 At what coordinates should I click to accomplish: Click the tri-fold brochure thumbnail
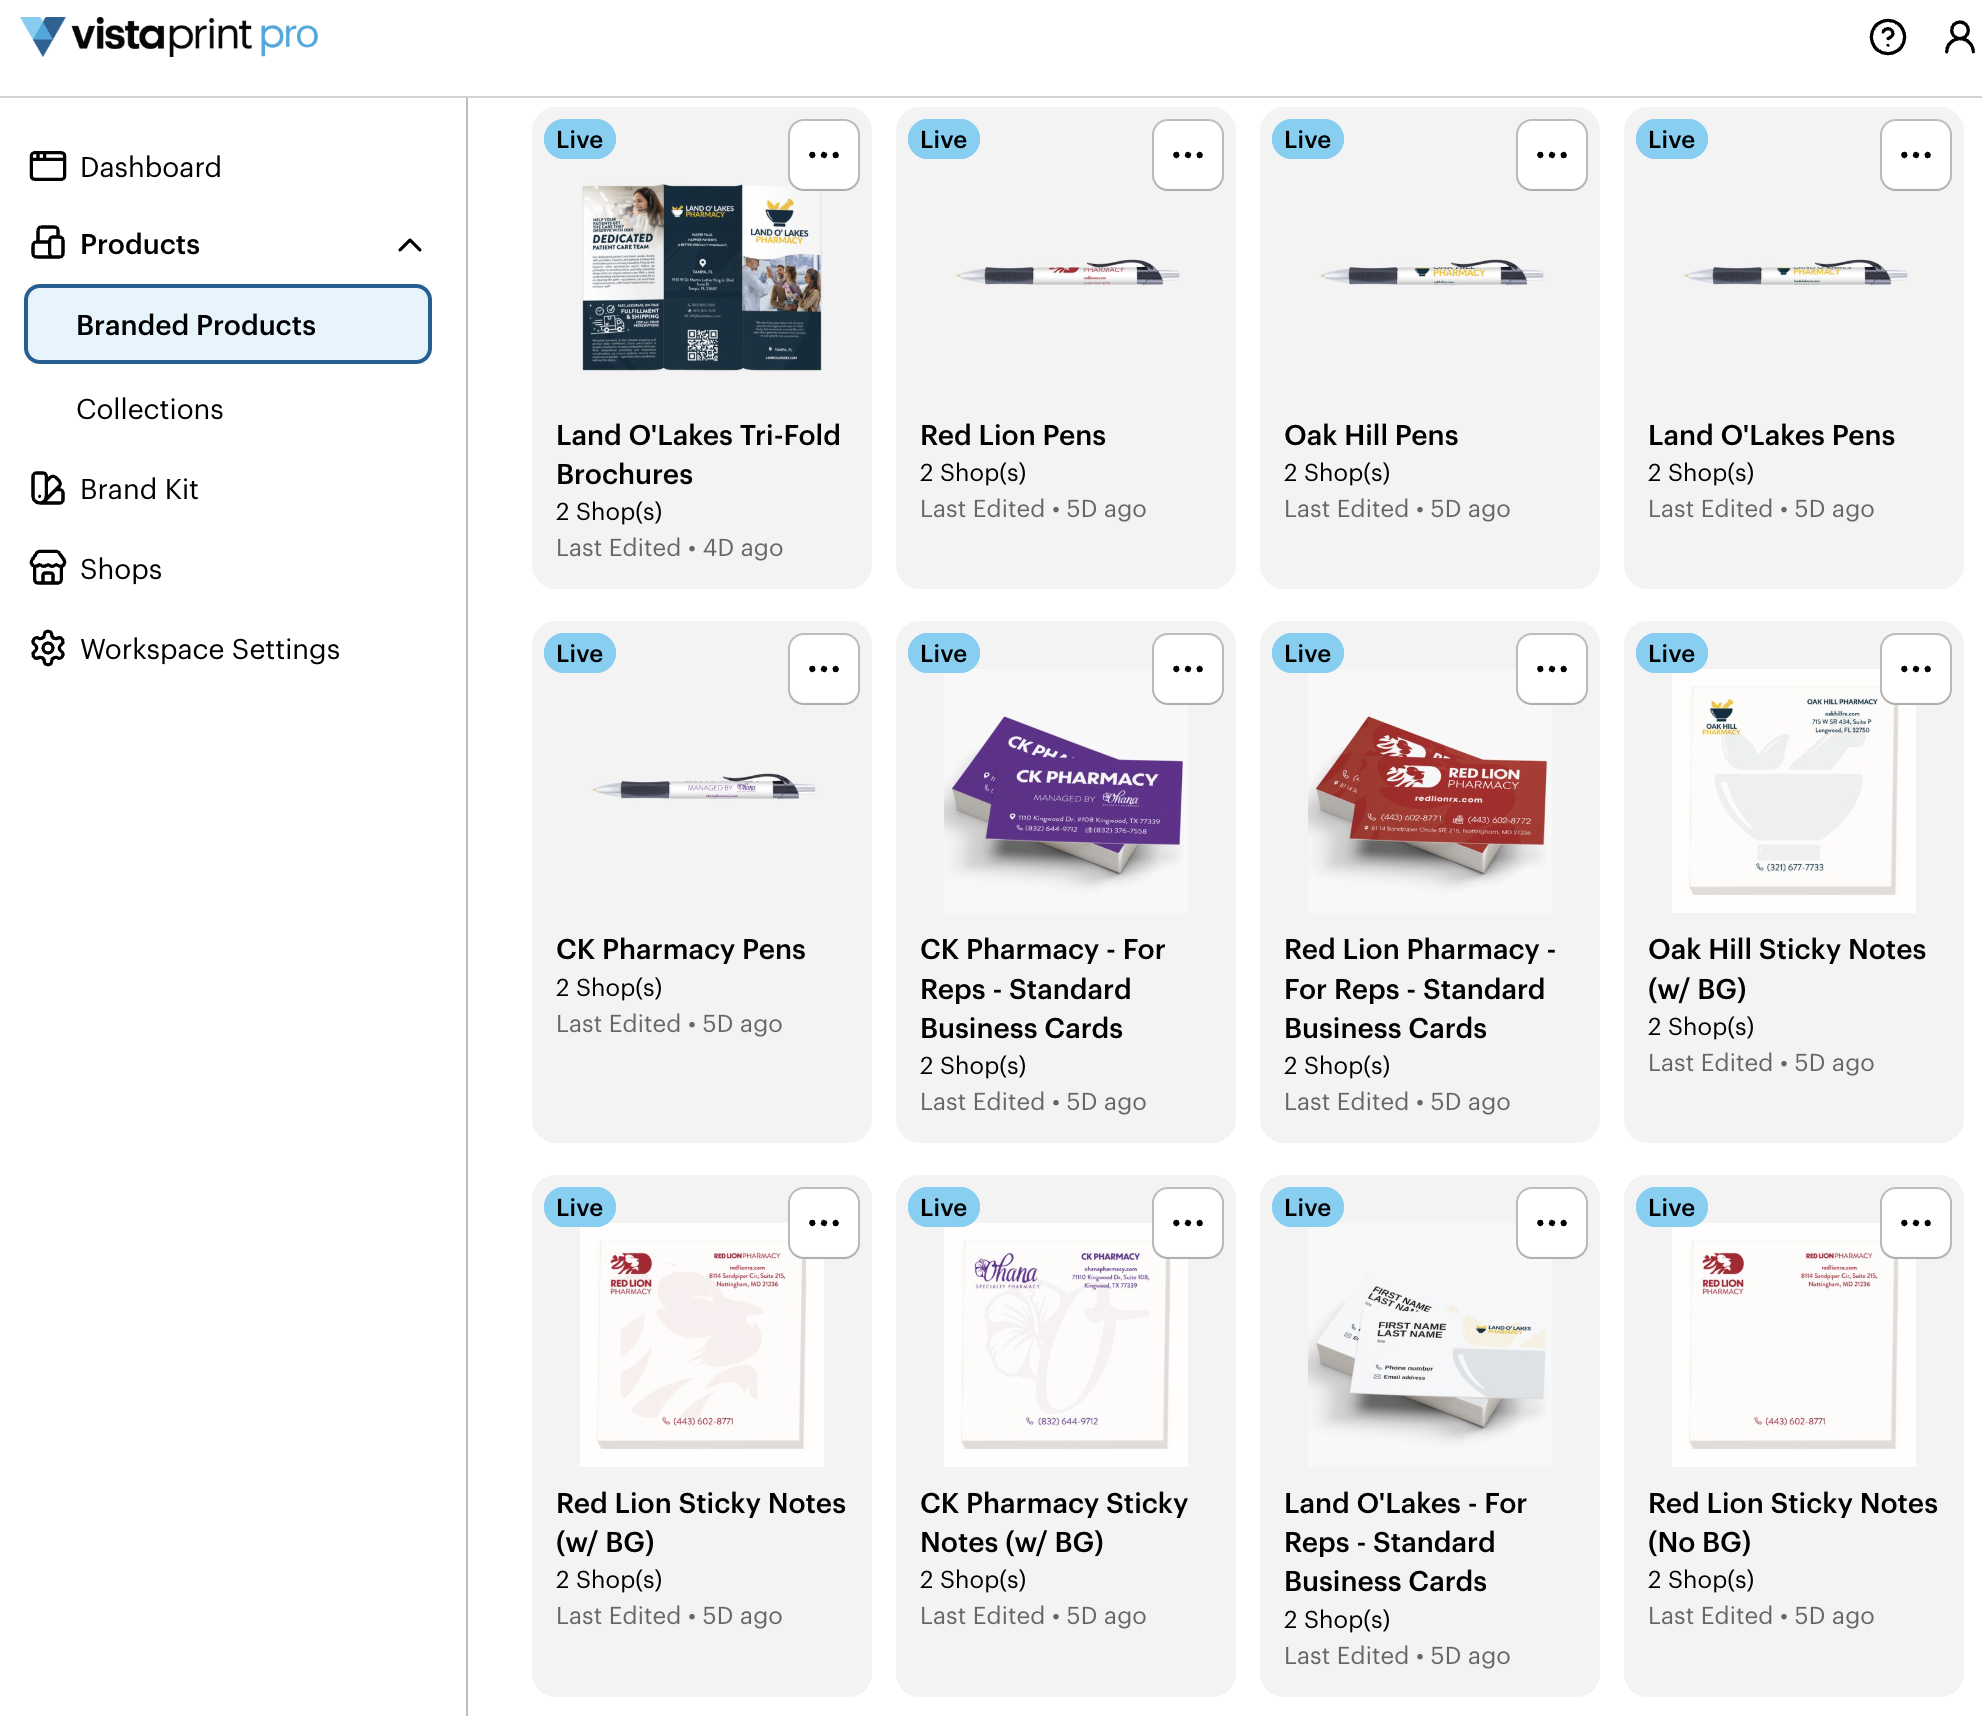click(x=702, y=277)
